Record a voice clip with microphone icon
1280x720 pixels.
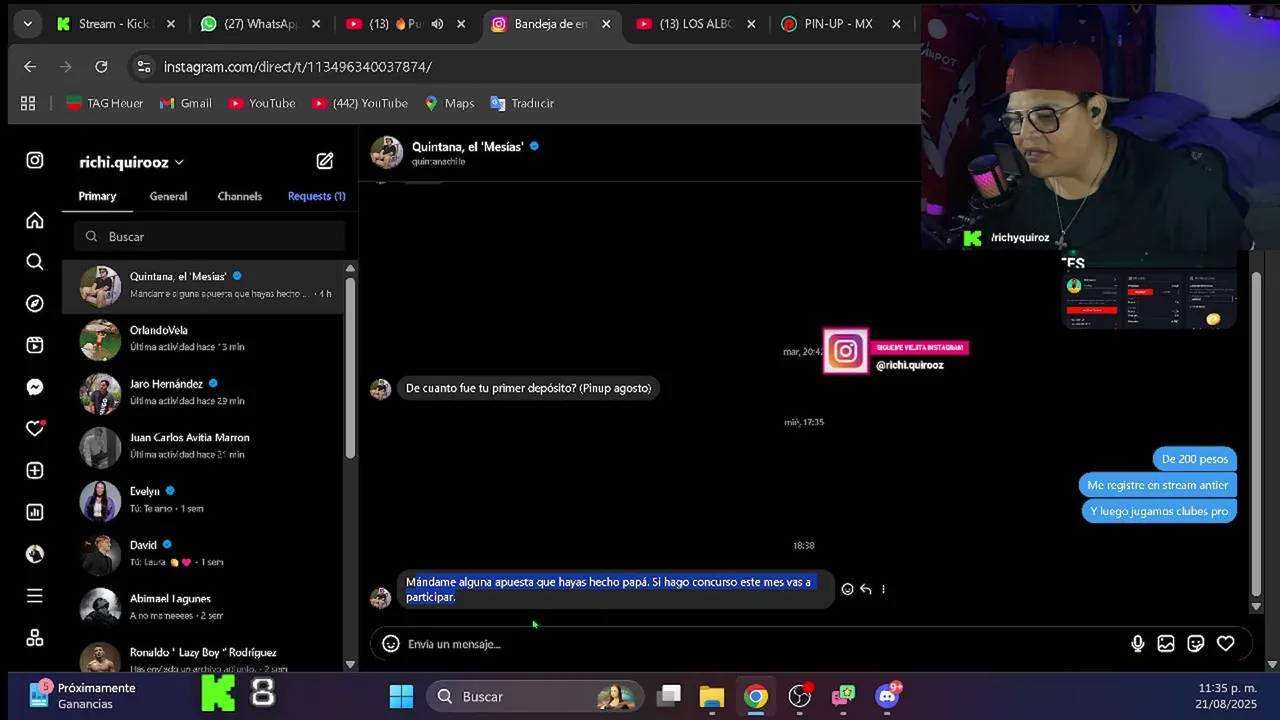[x=1137, y=644]
